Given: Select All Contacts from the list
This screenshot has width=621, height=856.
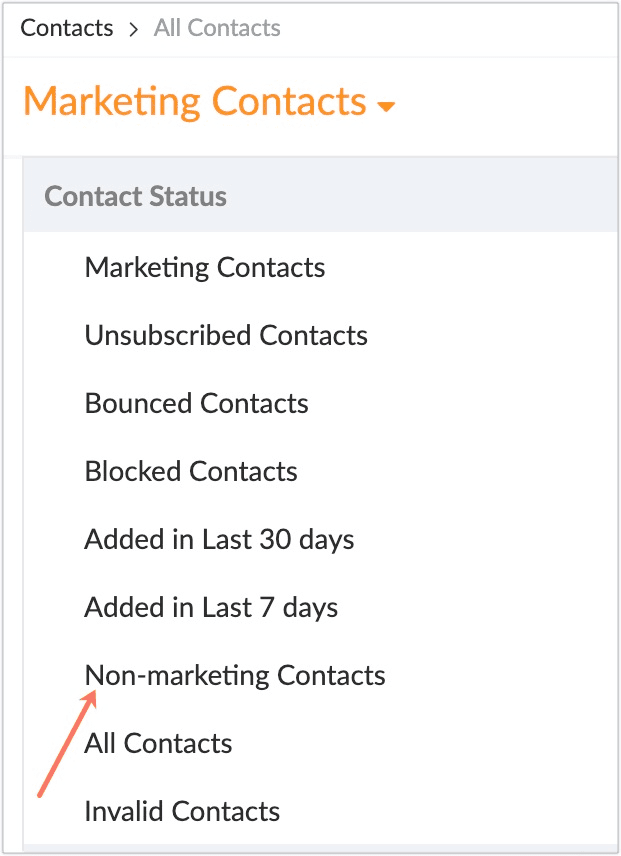Looking at the screenshot, I should (x=158, y=743).
